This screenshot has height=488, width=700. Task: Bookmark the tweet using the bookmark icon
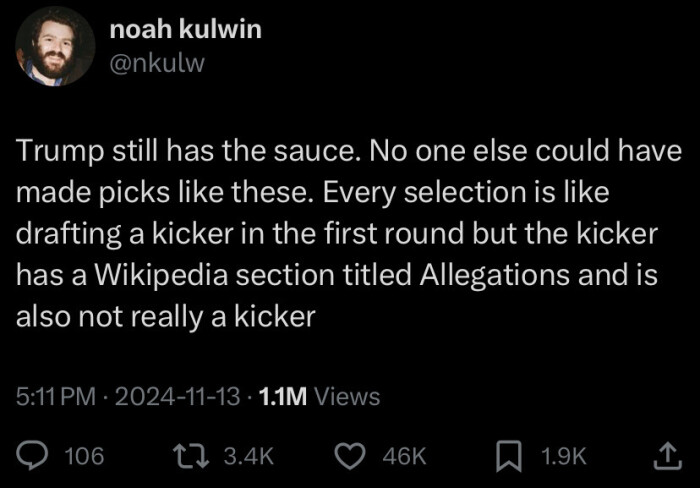pos(512,455)
